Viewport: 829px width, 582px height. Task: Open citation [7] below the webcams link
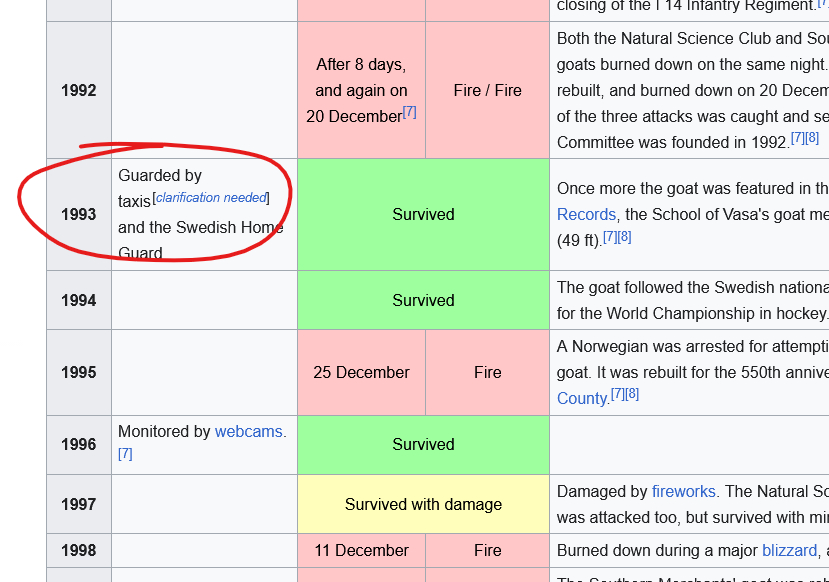point(125,454)
